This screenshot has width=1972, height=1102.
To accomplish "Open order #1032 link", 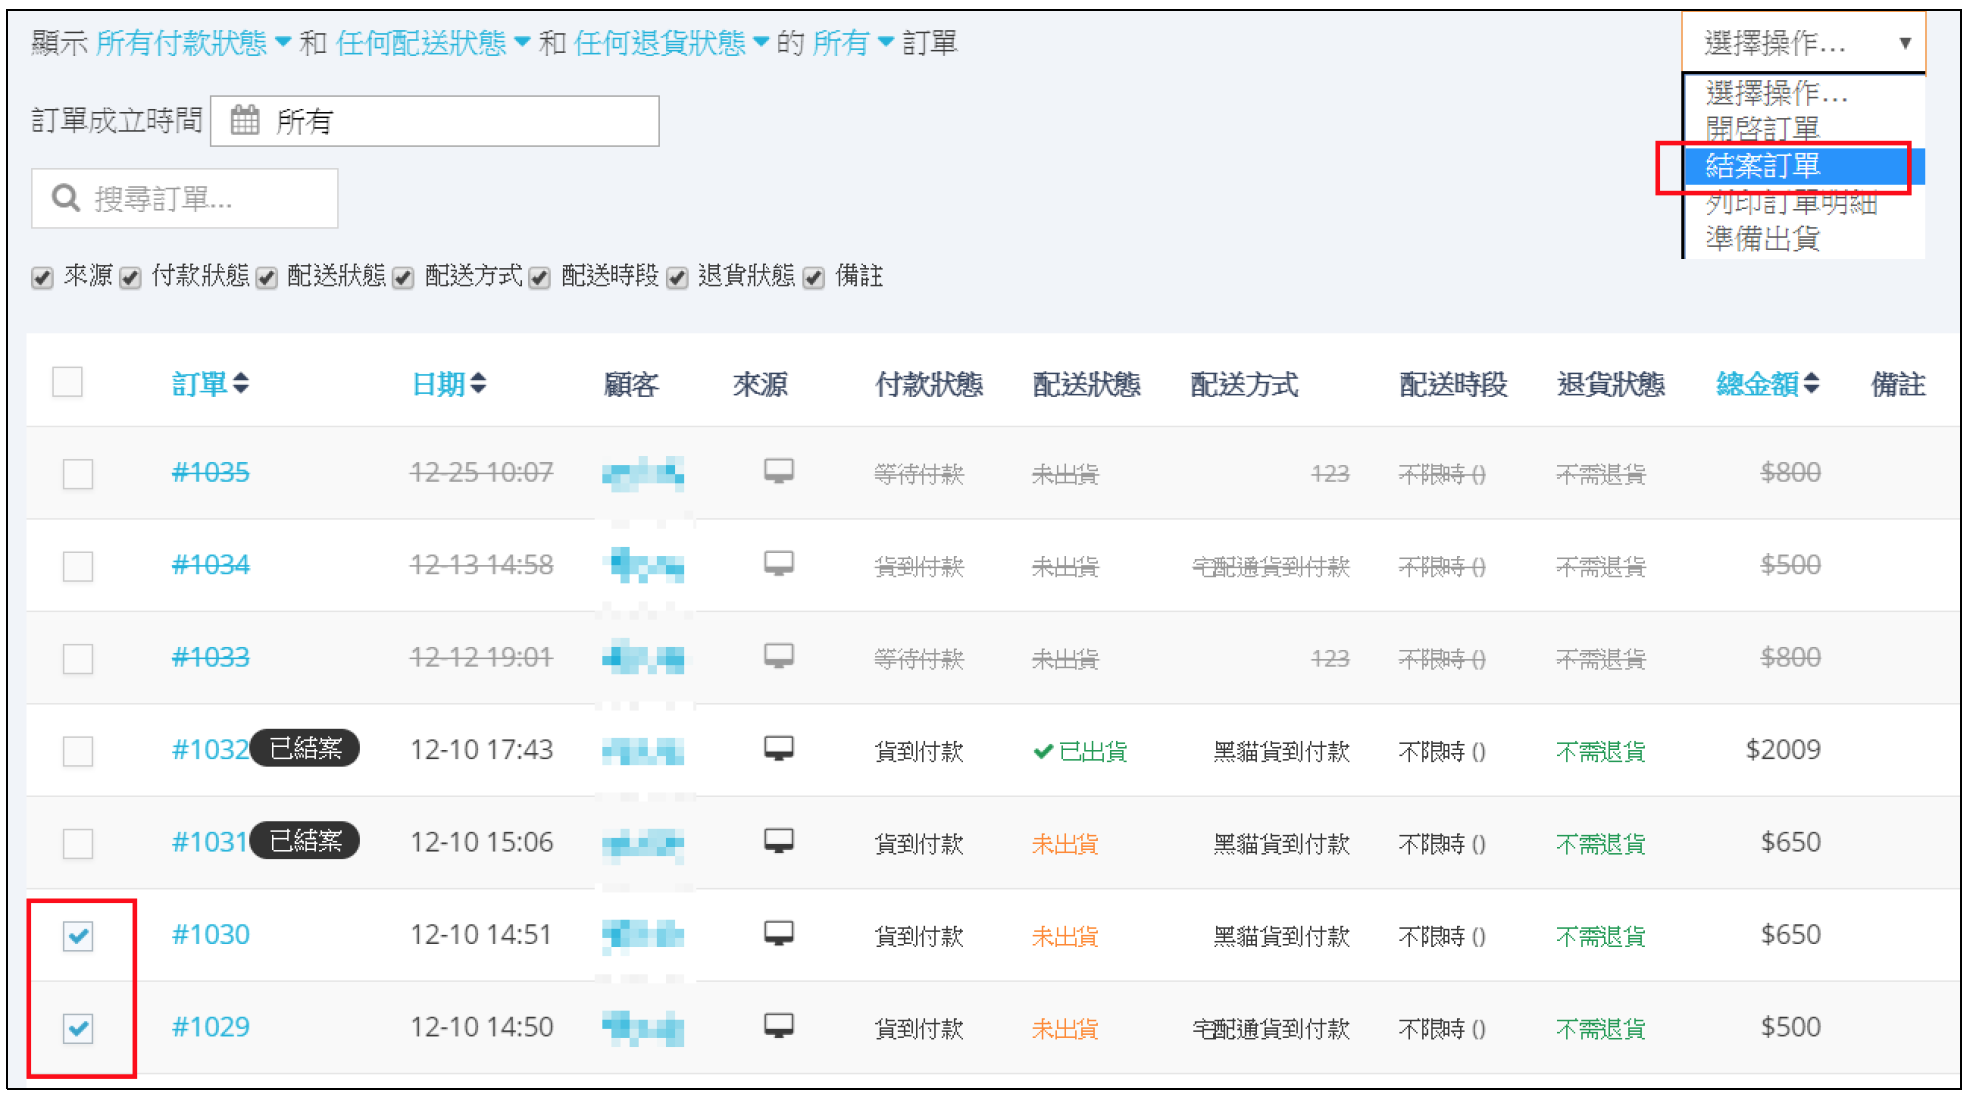I will coord(210,750).
